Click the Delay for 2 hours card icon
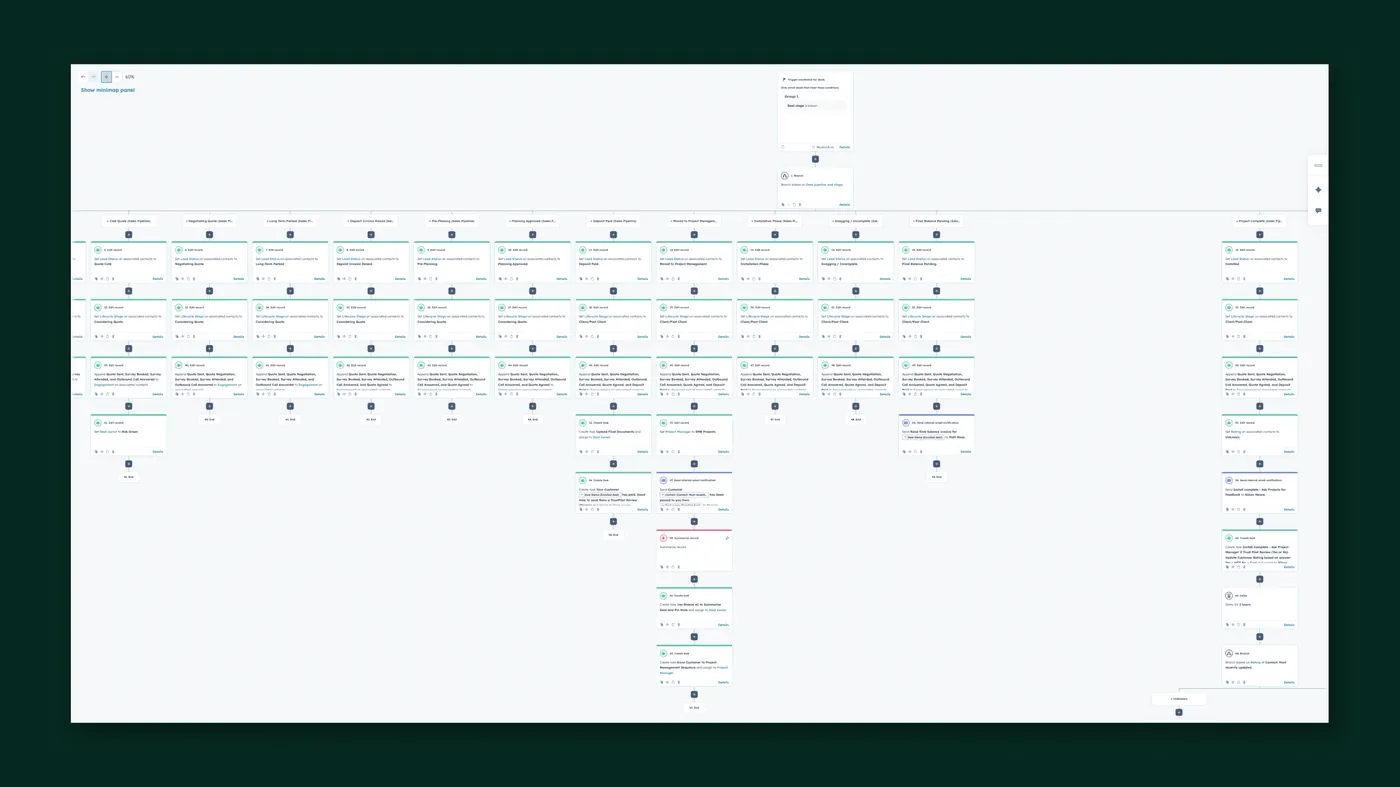This screenshot has height=787, width=1400. [x=1229, y=596]
